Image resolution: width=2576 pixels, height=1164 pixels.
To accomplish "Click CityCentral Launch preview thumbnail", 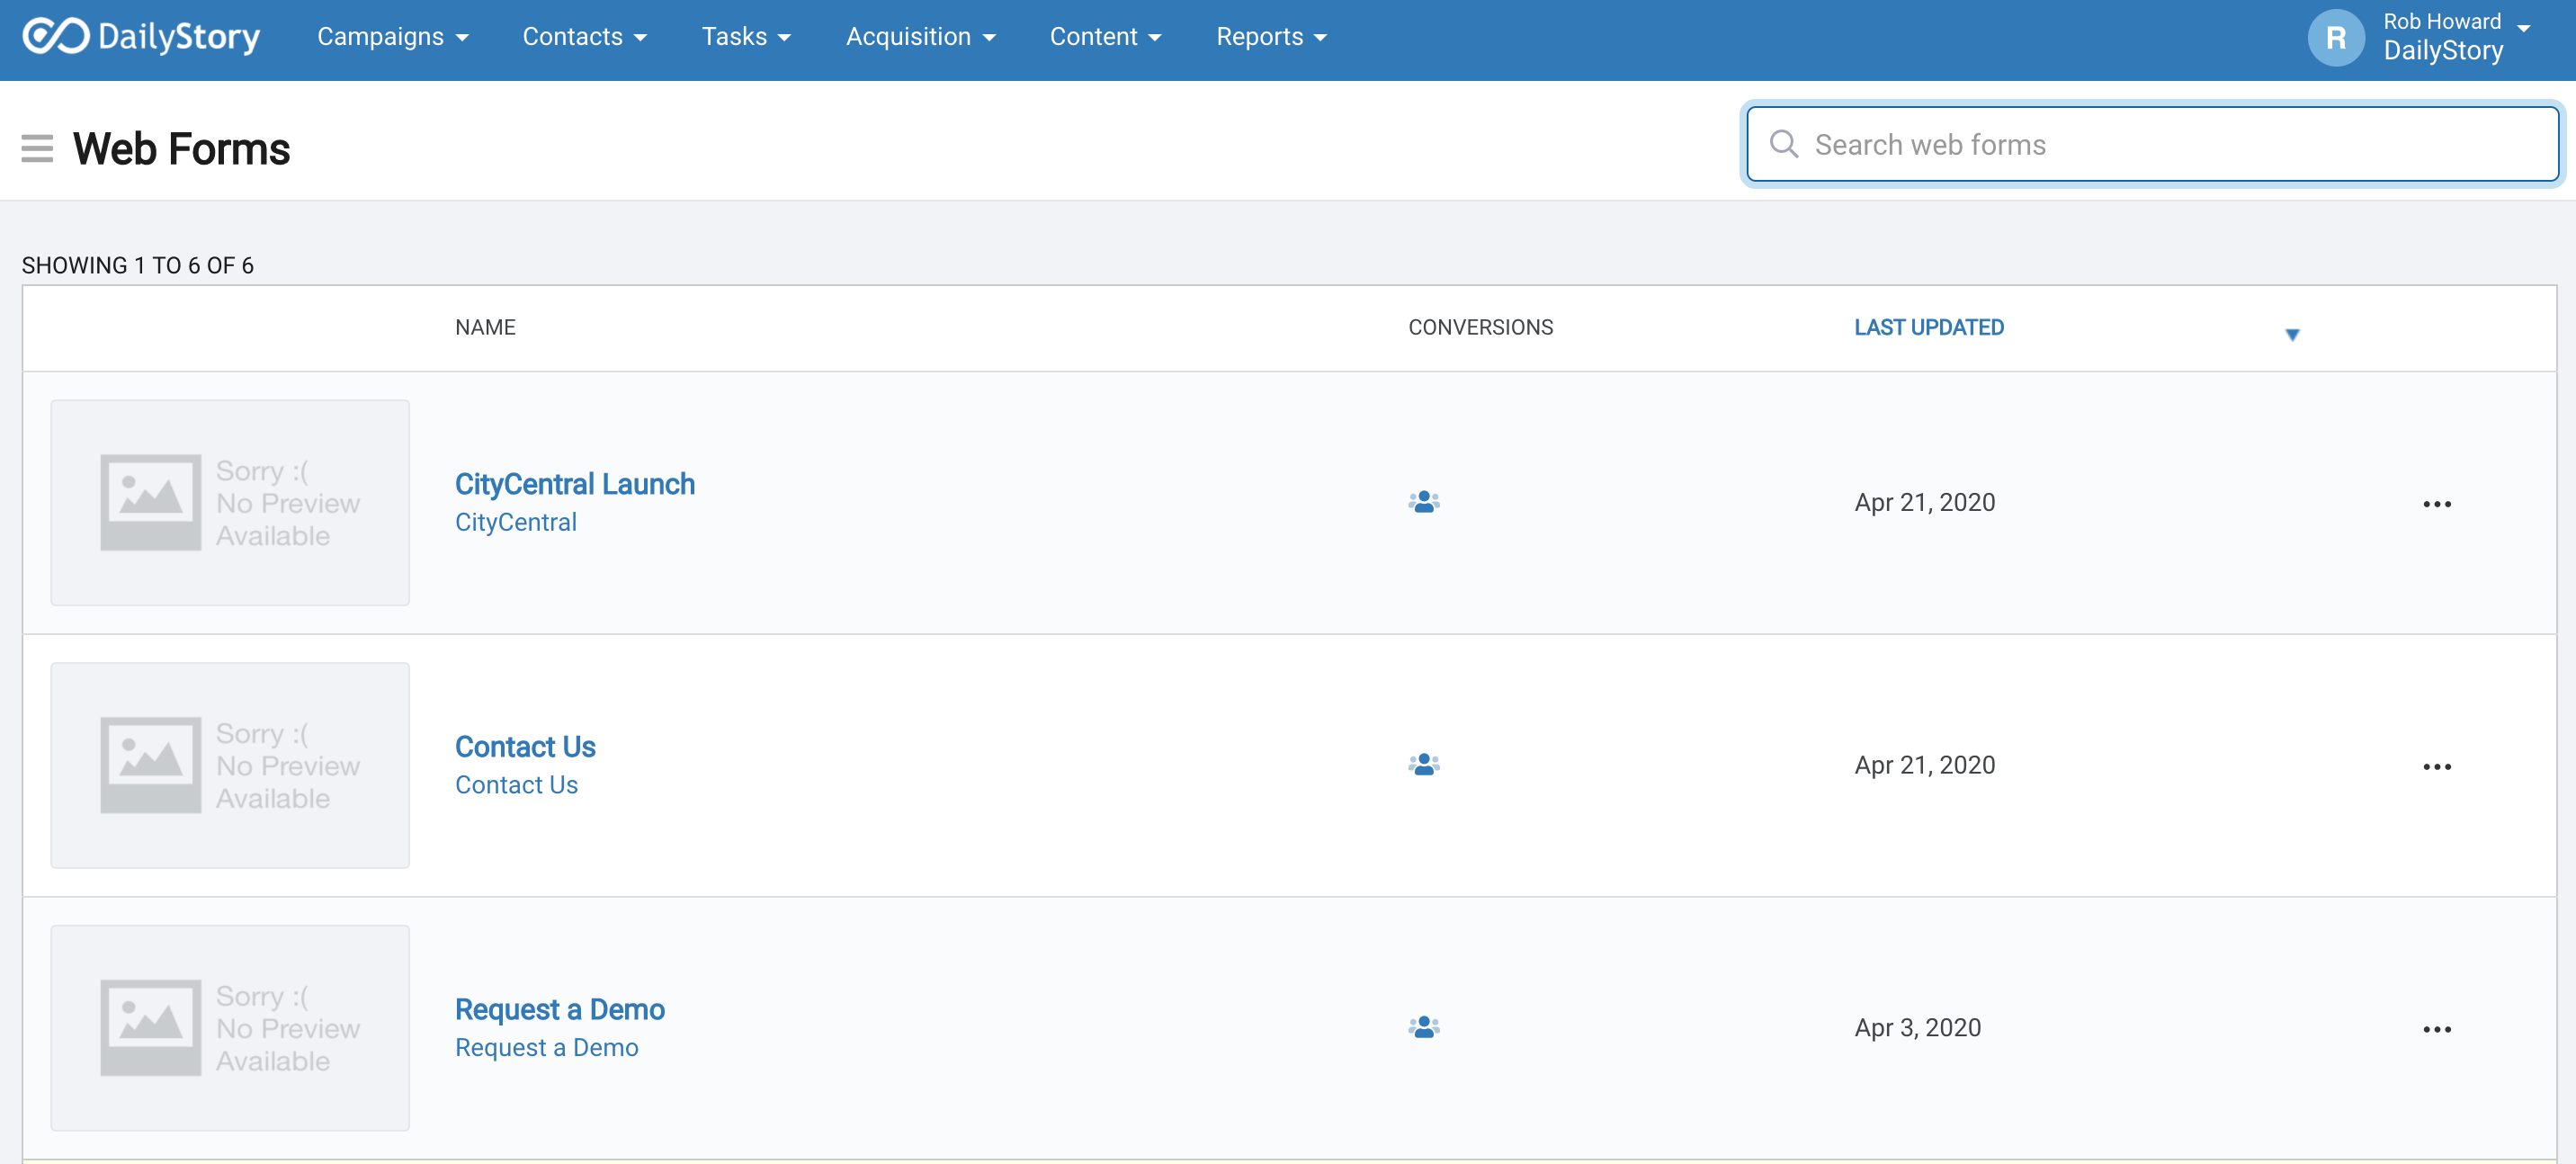I will point(230,503).
